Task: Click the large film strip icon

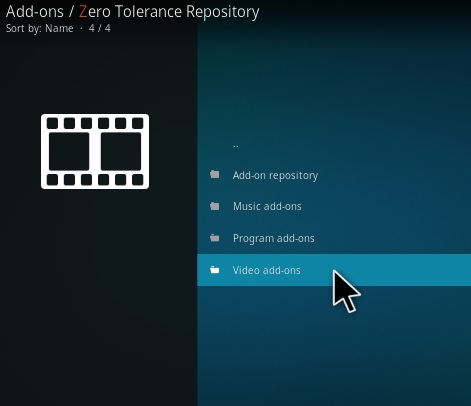Action: tap(95, 151)
